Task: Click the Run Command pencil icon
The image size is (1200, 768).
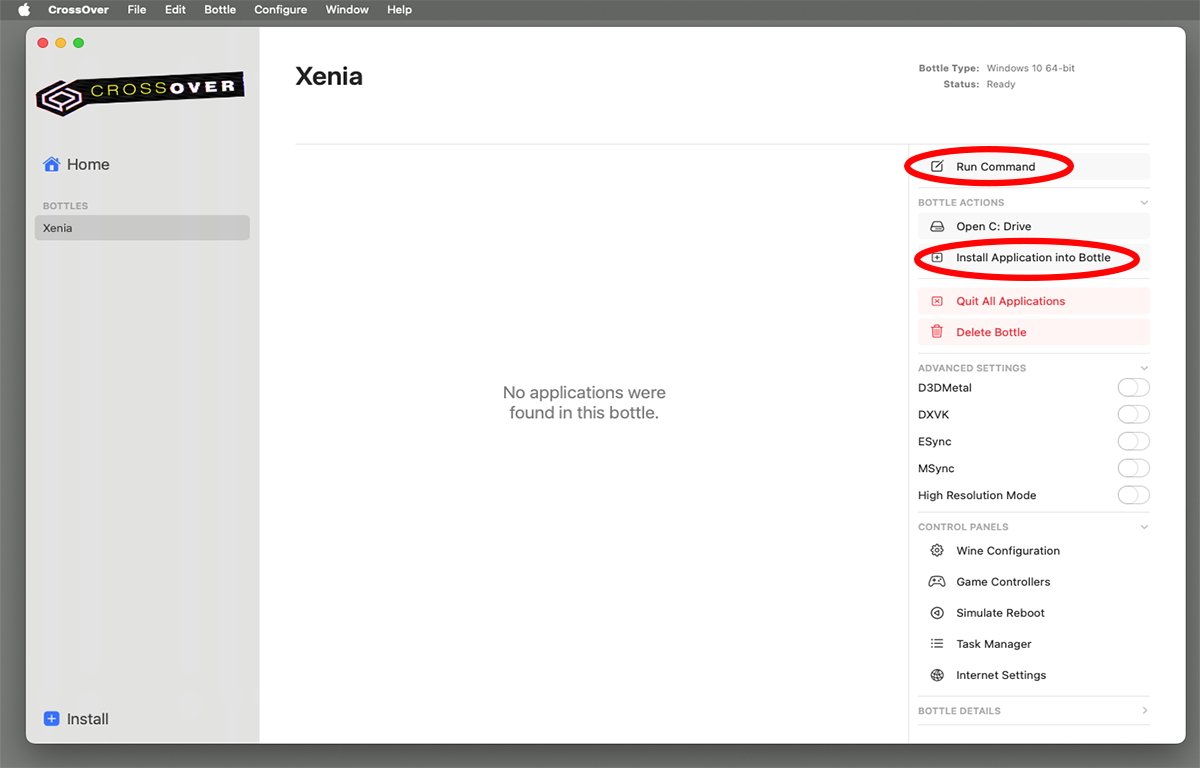Action: pyautogui.click(x=937, y=166)
